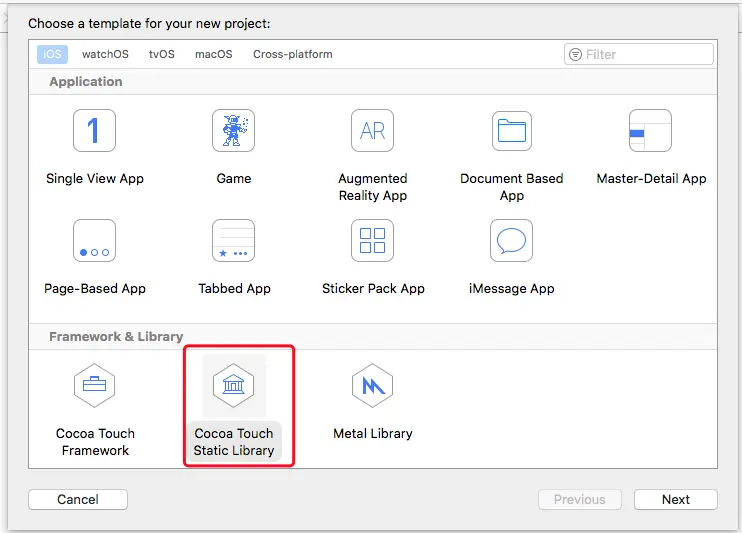Click the Document Based App label
This screenshot has height=533, width=742.
[512, 187]
